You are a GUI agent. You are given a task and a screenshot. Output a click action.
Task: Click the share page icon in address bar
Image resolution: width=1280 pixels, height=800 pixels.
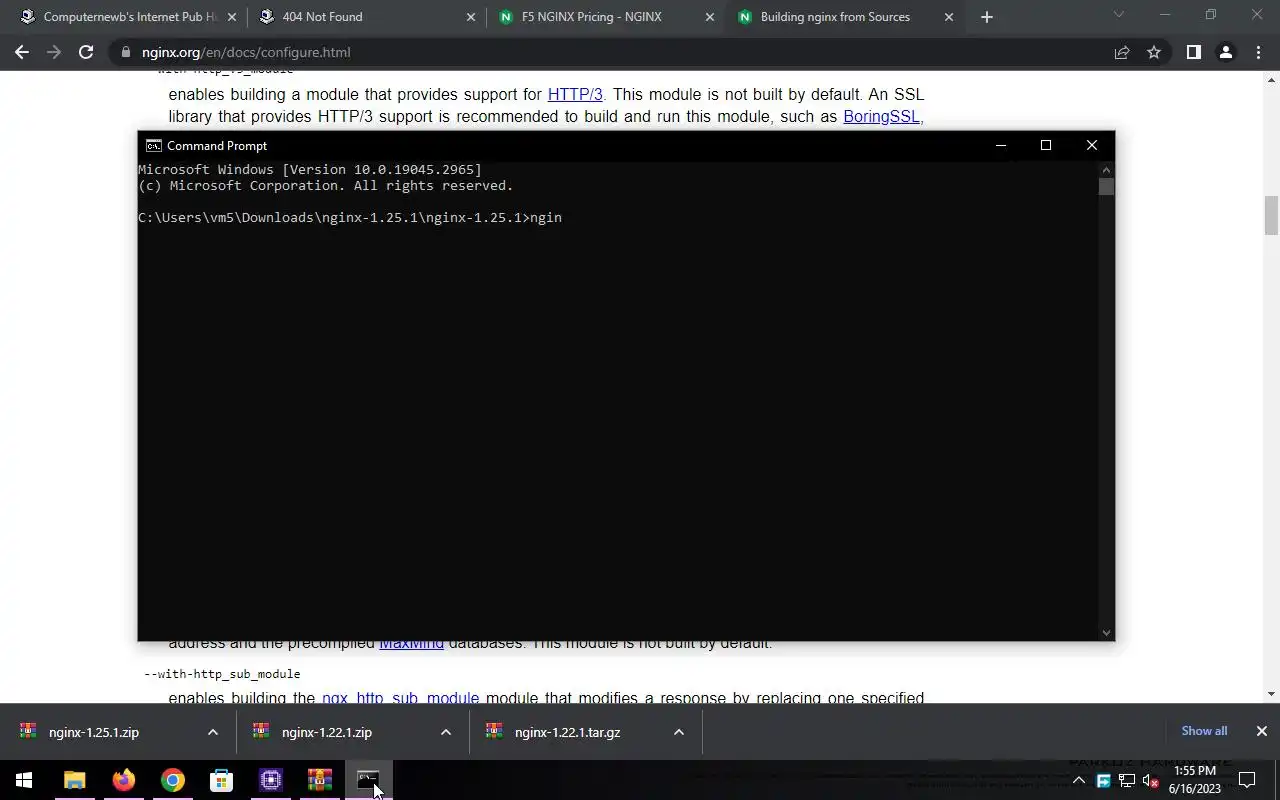pos(1122,52)
